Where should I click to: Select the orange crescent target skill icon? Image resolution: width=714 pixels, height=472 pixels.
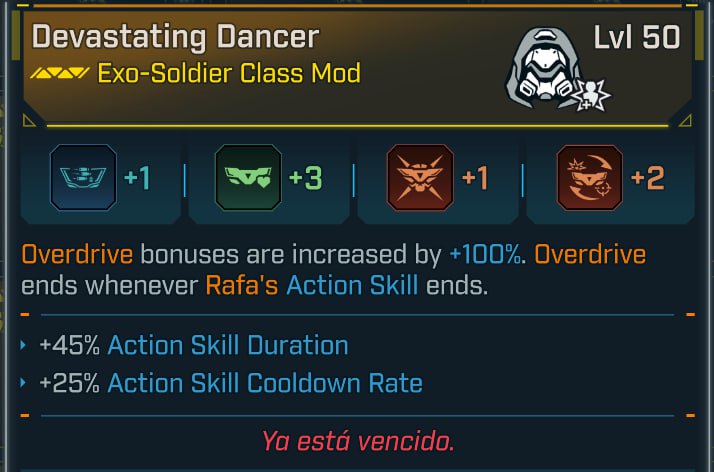[x=590, y=178]
